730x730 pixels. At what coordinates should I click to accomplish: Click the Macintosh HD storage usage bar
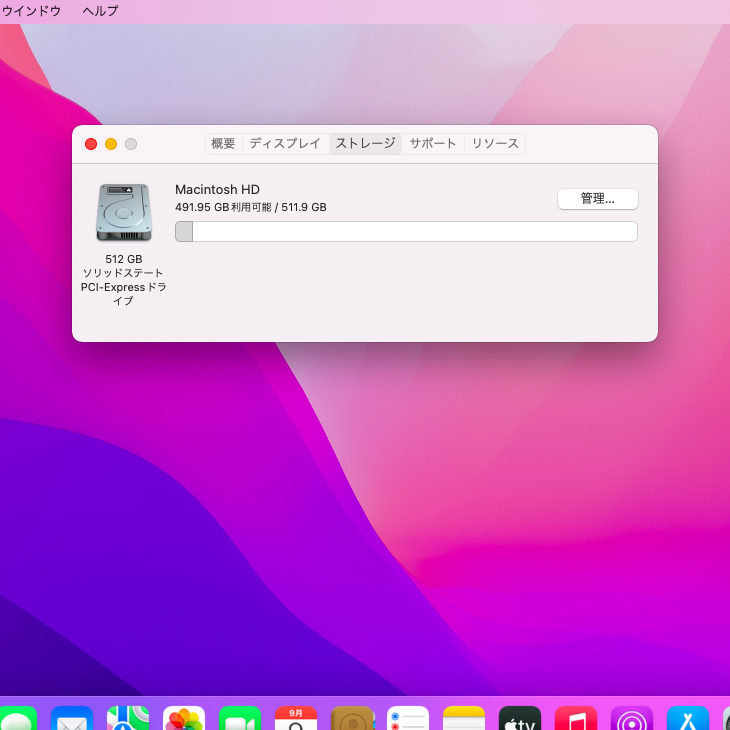pos(406,231)
